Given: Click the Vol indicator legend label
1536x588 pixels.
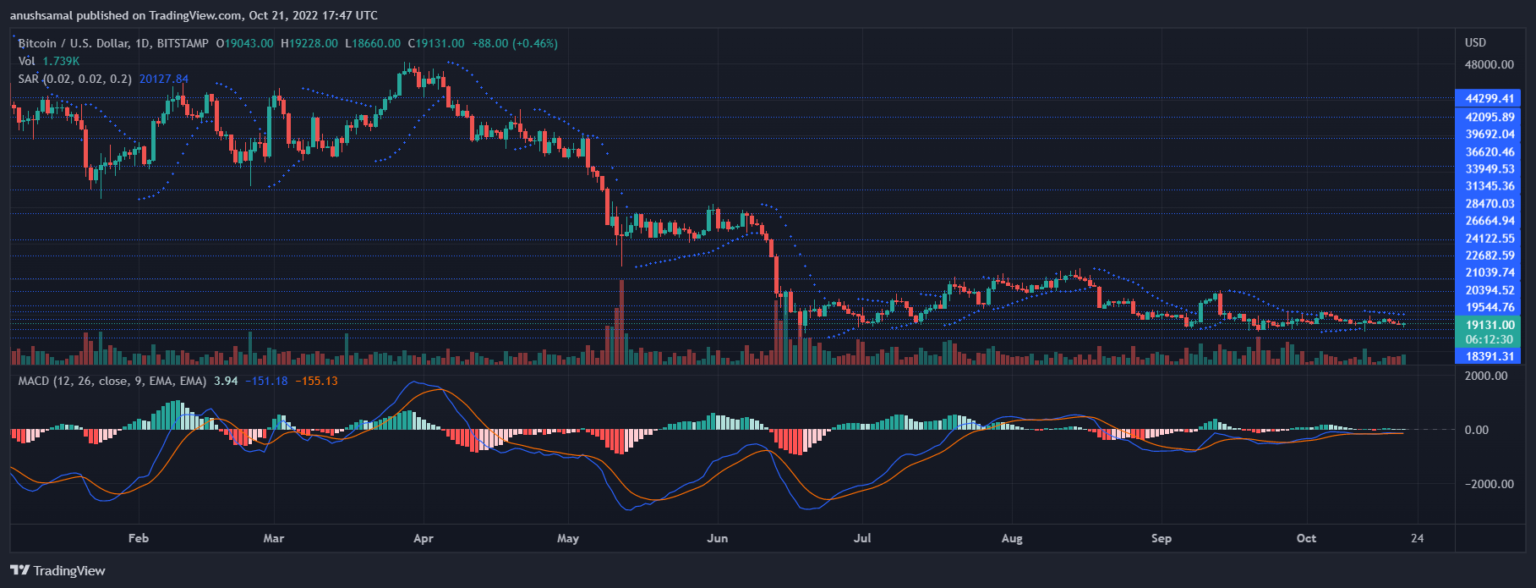Looking at the screenshot, I should tap(27, 61).
